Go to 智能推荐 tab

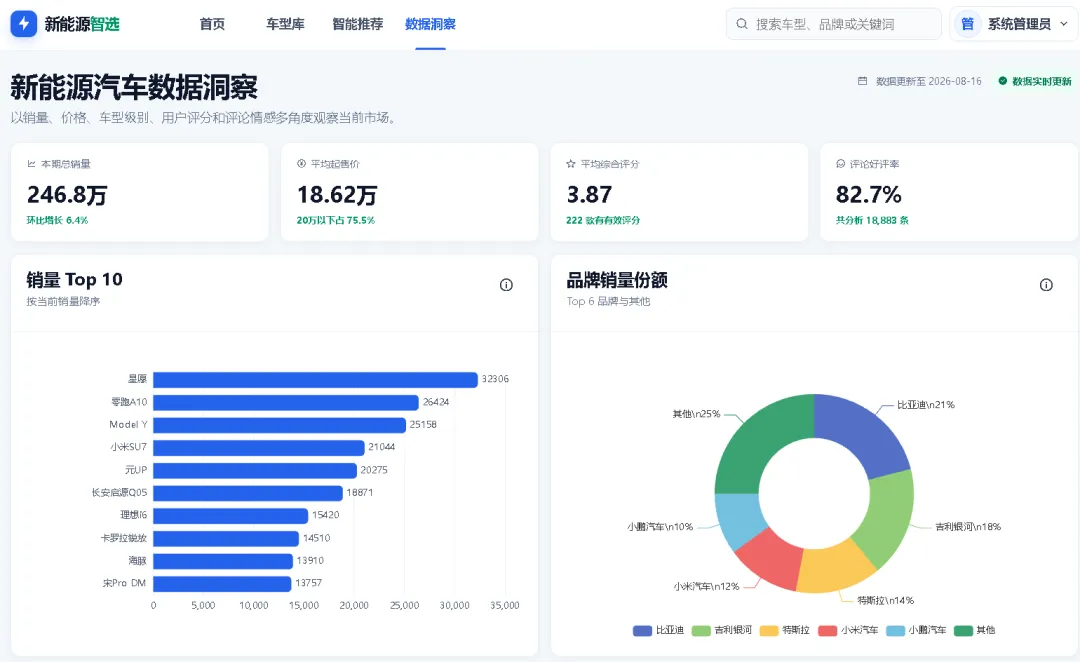[357, 24]
